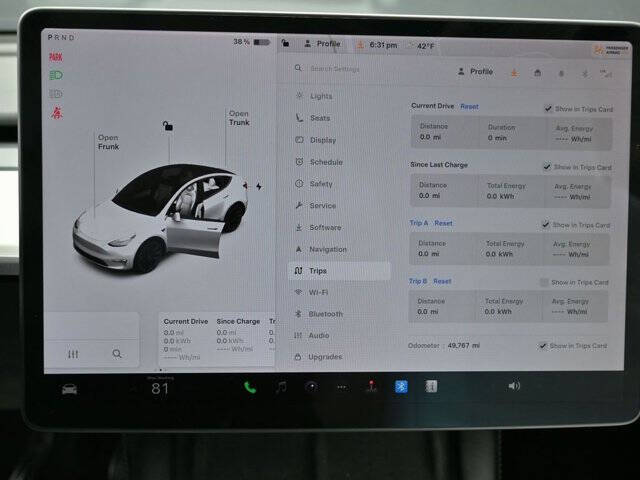
Task: Tap the seatbelt warning indicator
Action: pos(57,112)
